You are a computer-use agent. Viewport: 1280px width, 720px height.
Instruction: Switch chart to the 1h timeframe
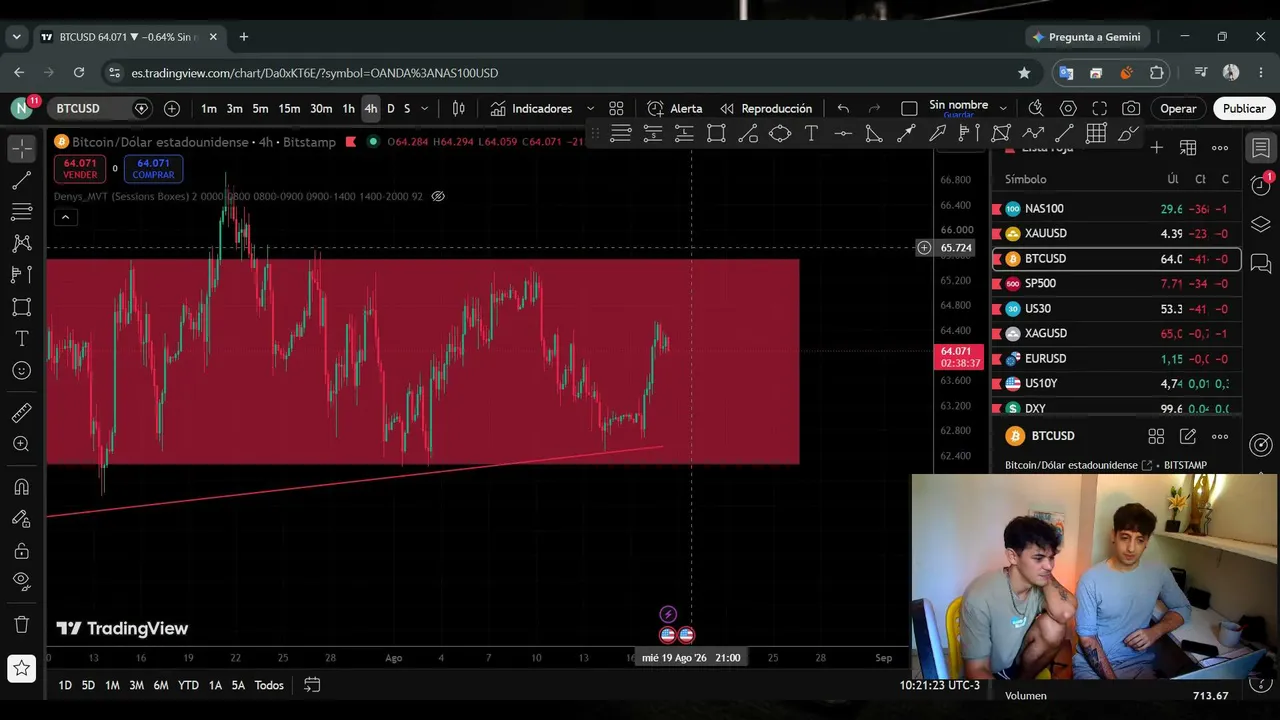[x=348, y=108]
